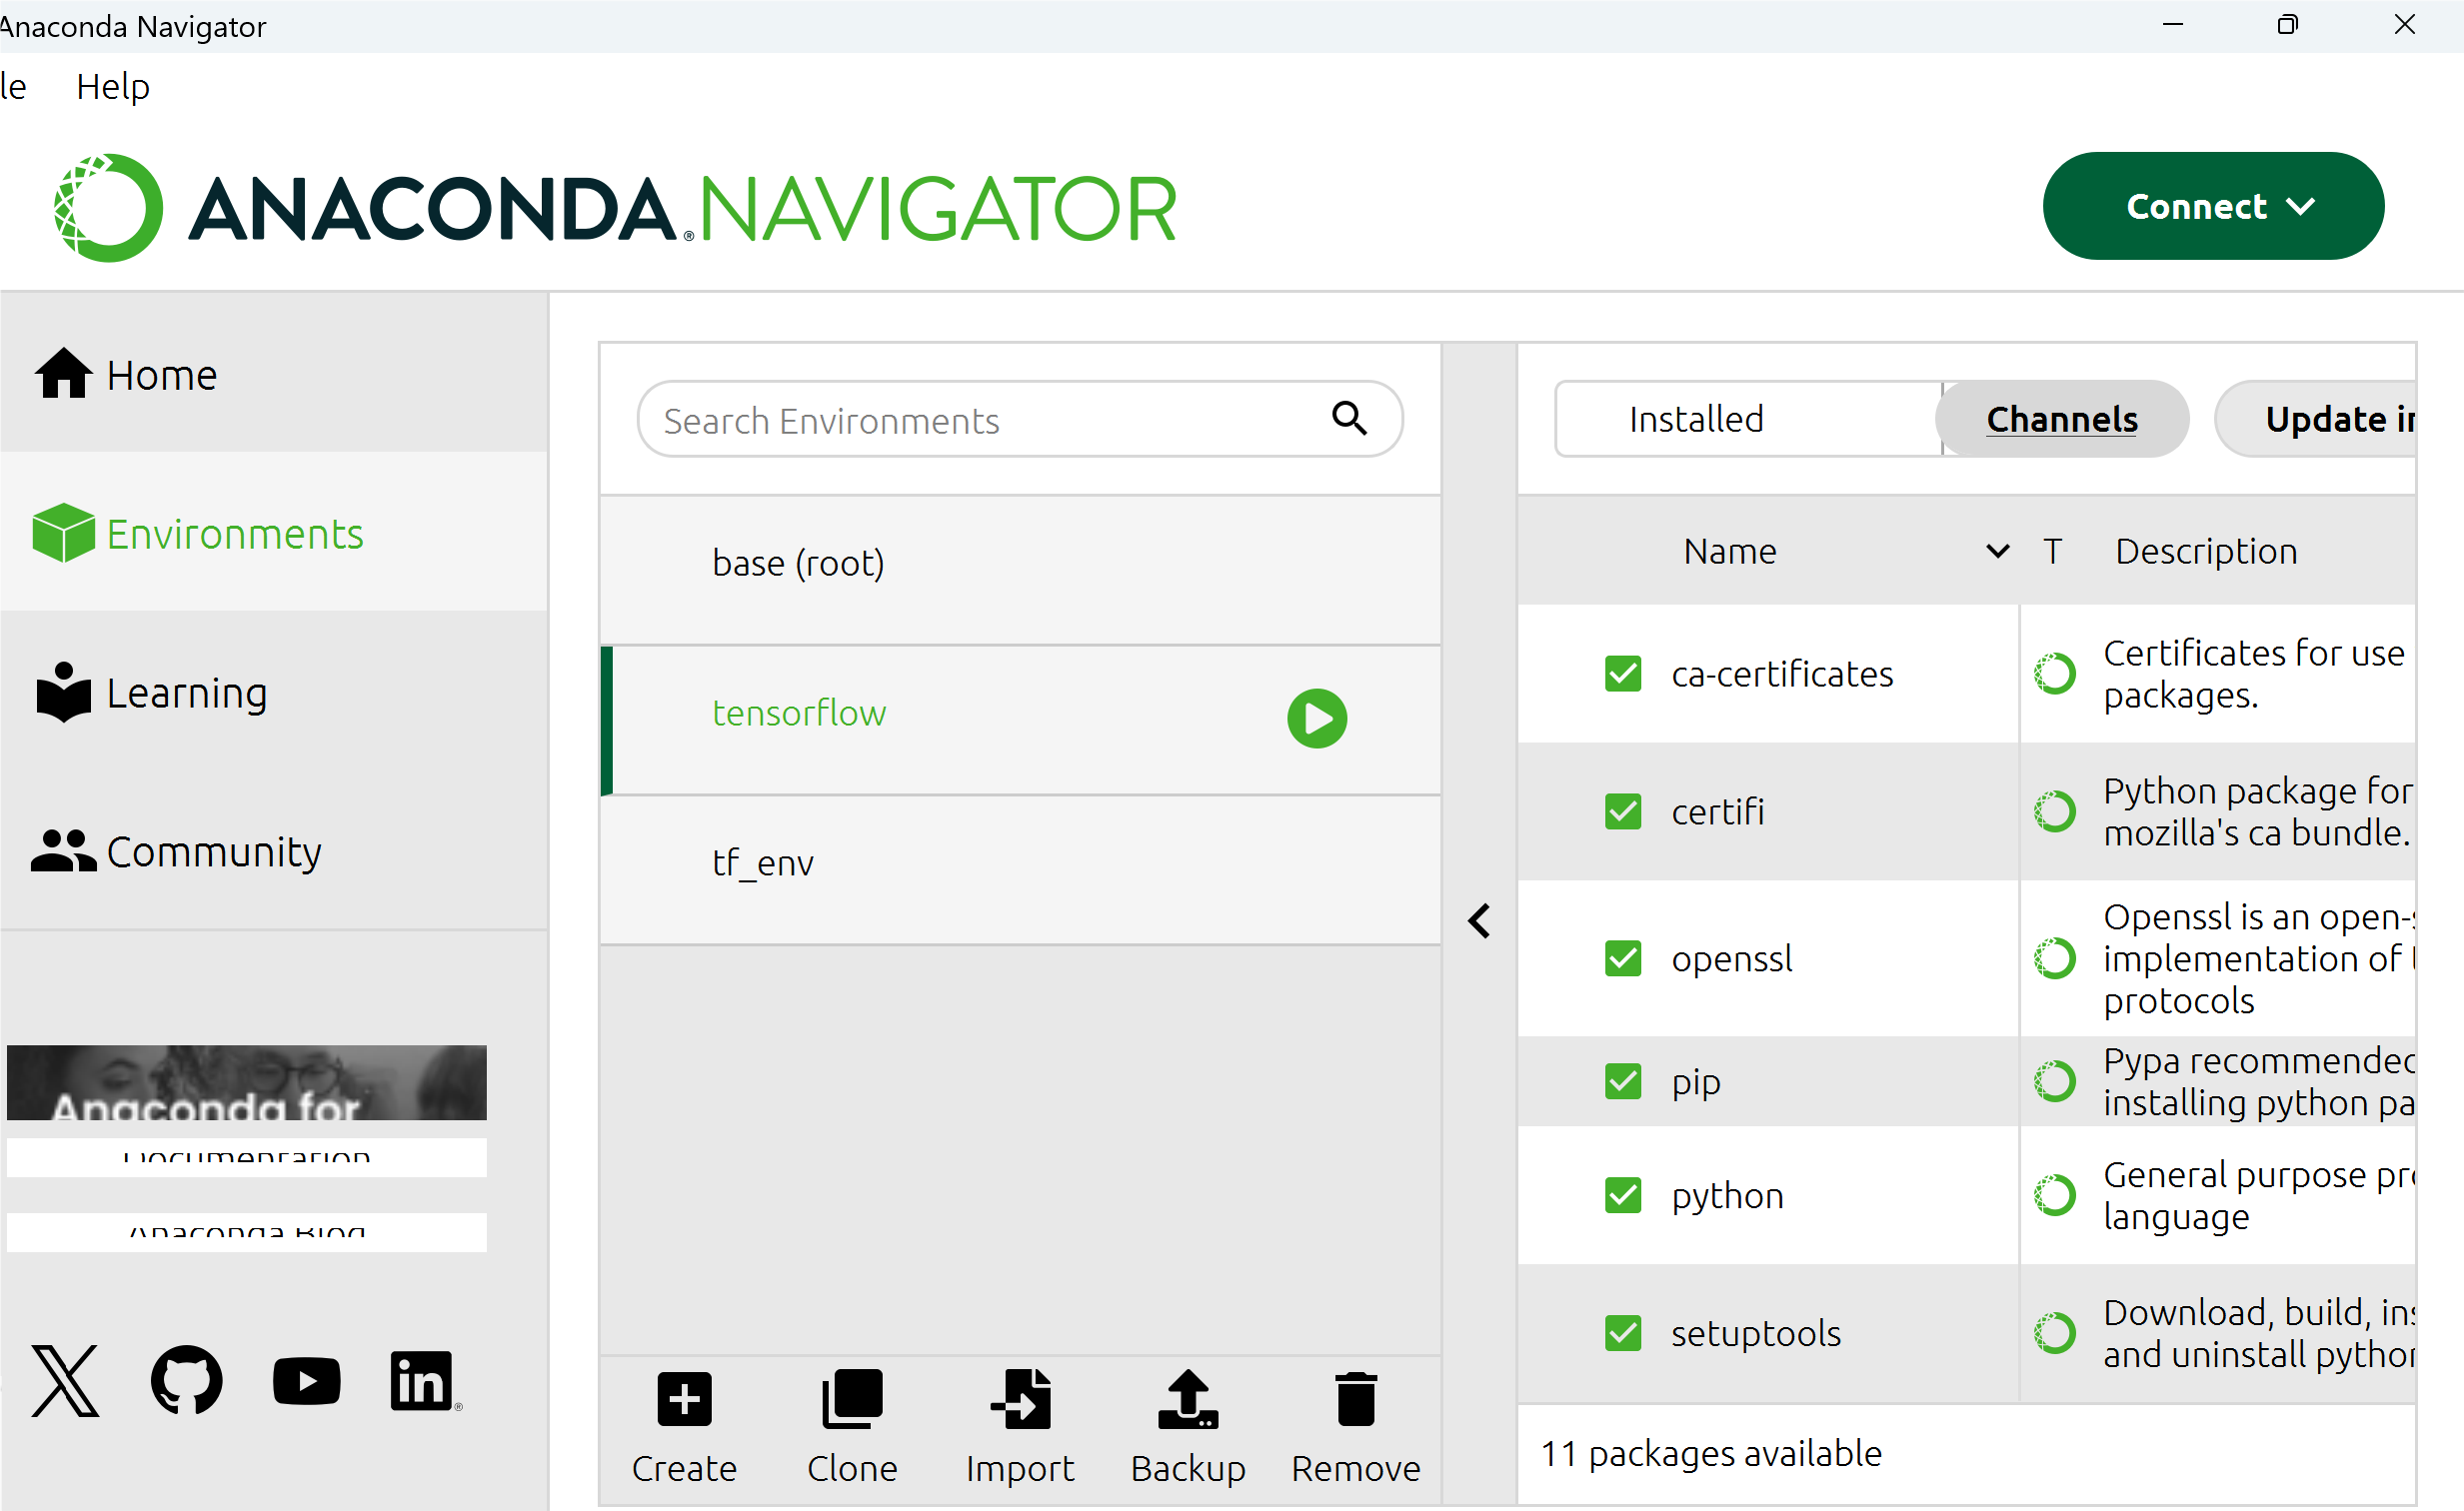Click the Backup environment icon

point(1187,1399)
